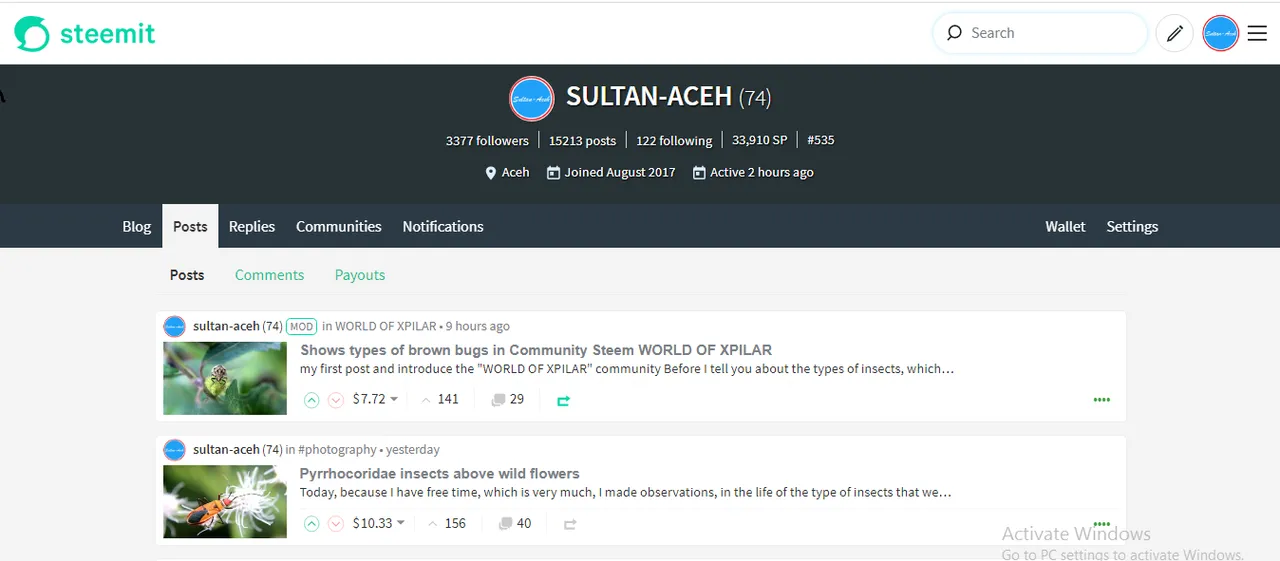Upvote the Pyrrhocoridae insects post
The height and width of the screenshot is (561, 1280).
click(x=312, y=524)
